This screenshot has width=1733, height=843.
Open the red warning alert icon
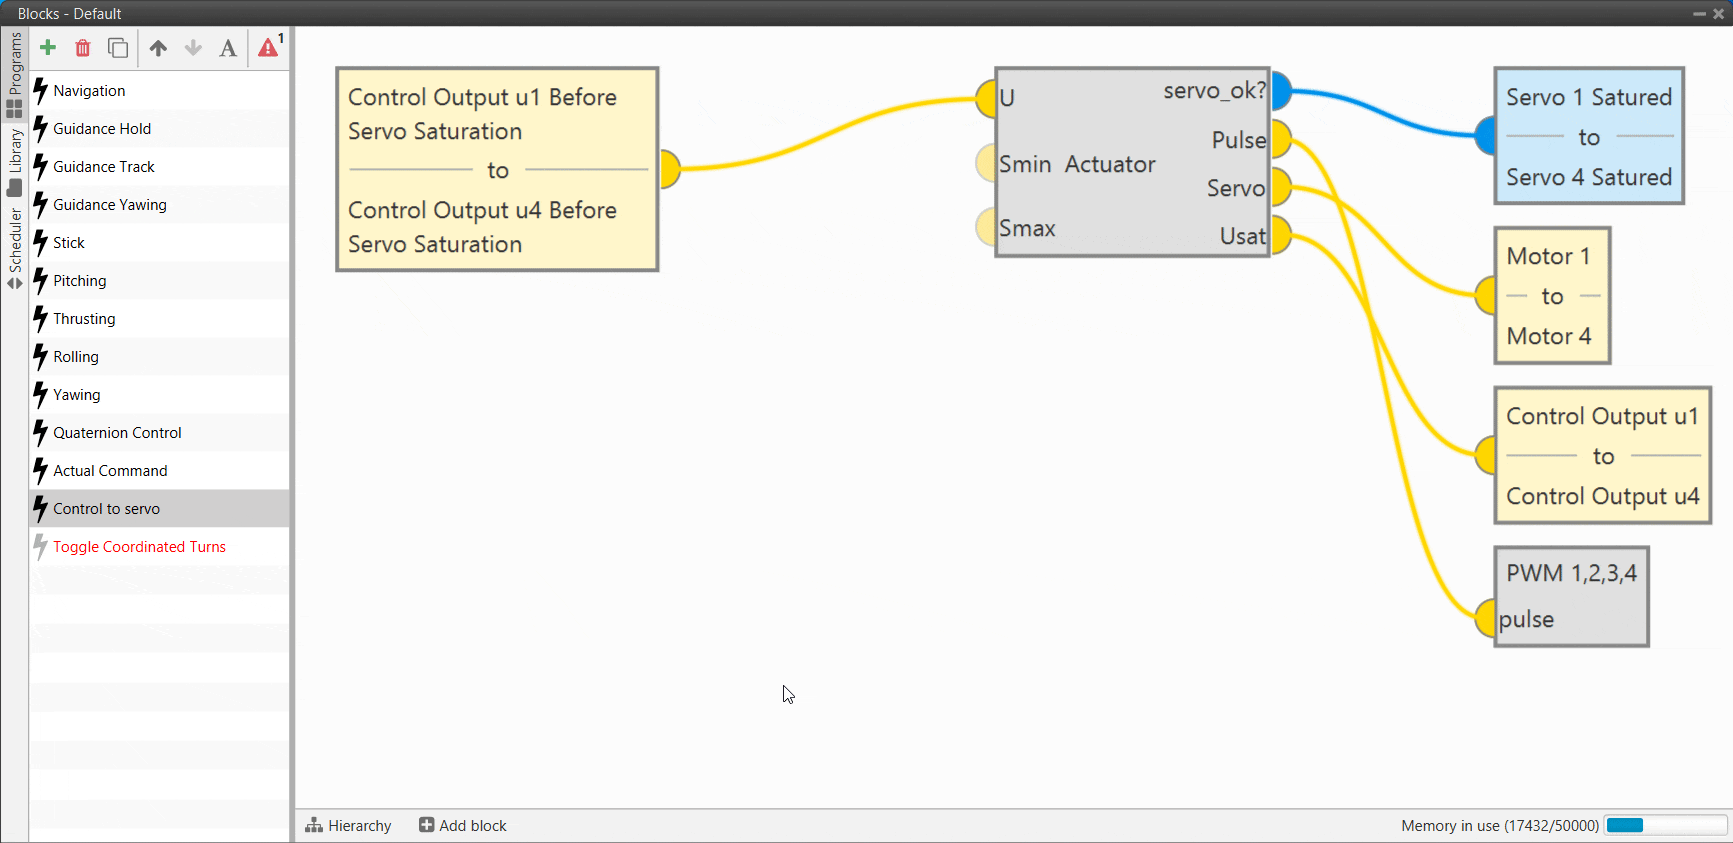pyautogui.click(x=269, y=47)
